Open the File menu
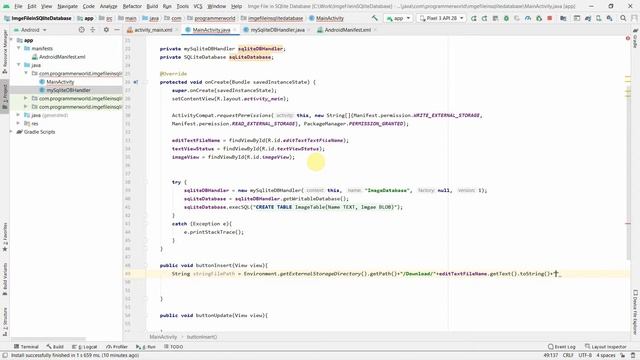640x360 pixels. pos(18,6)
